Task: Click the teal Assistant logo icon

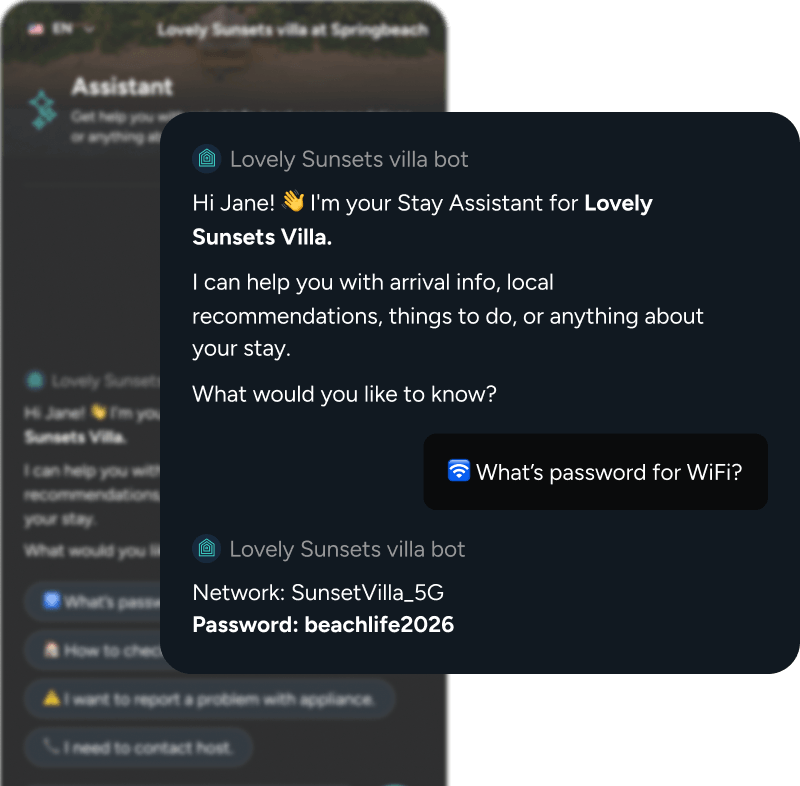Action: 42,110
